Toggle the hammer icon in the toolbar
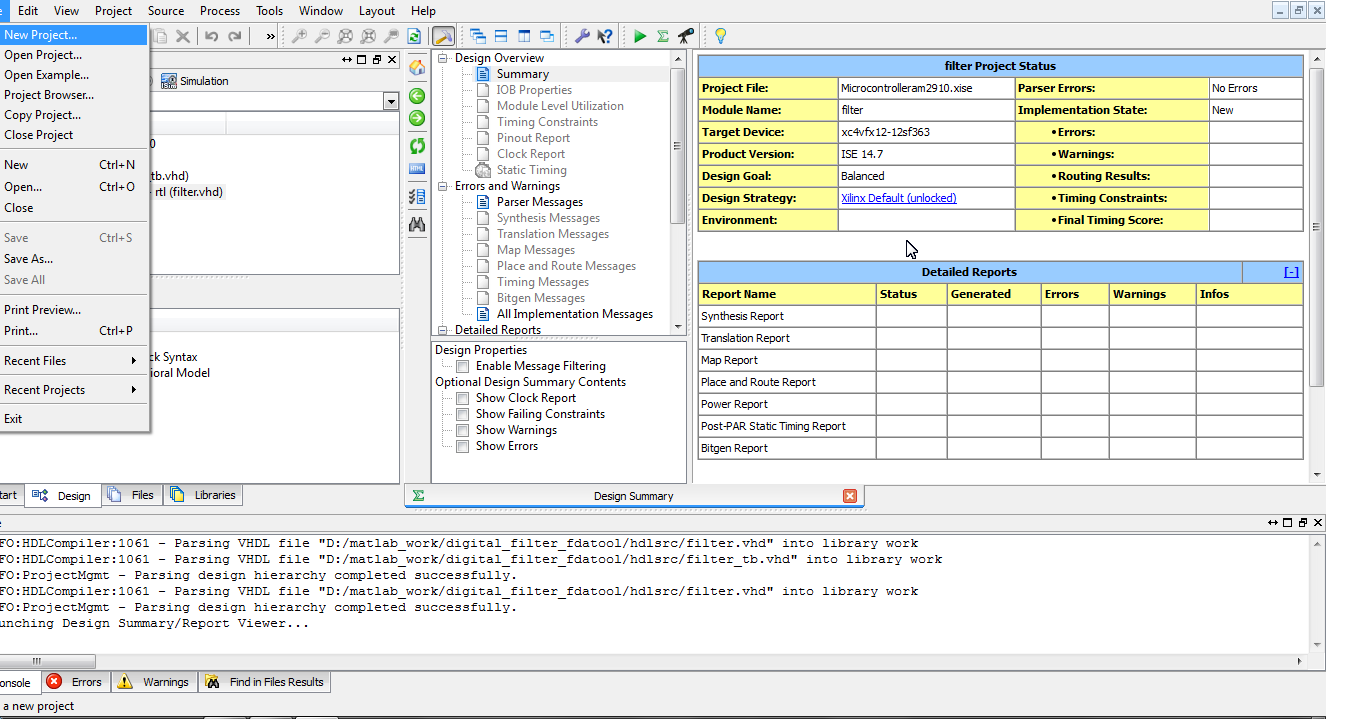 pyautogui.click(x=443, y=36)
